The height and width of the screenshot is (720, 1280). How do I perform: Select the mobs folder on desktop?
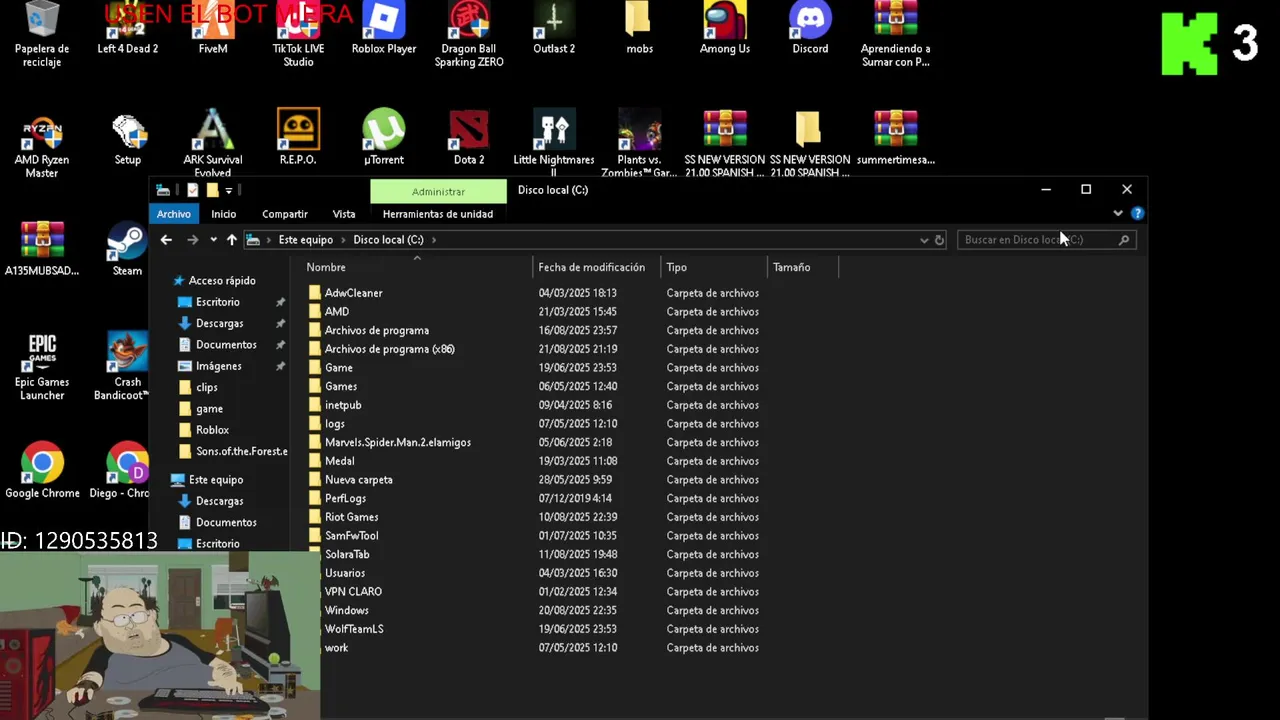pos(639,30)
